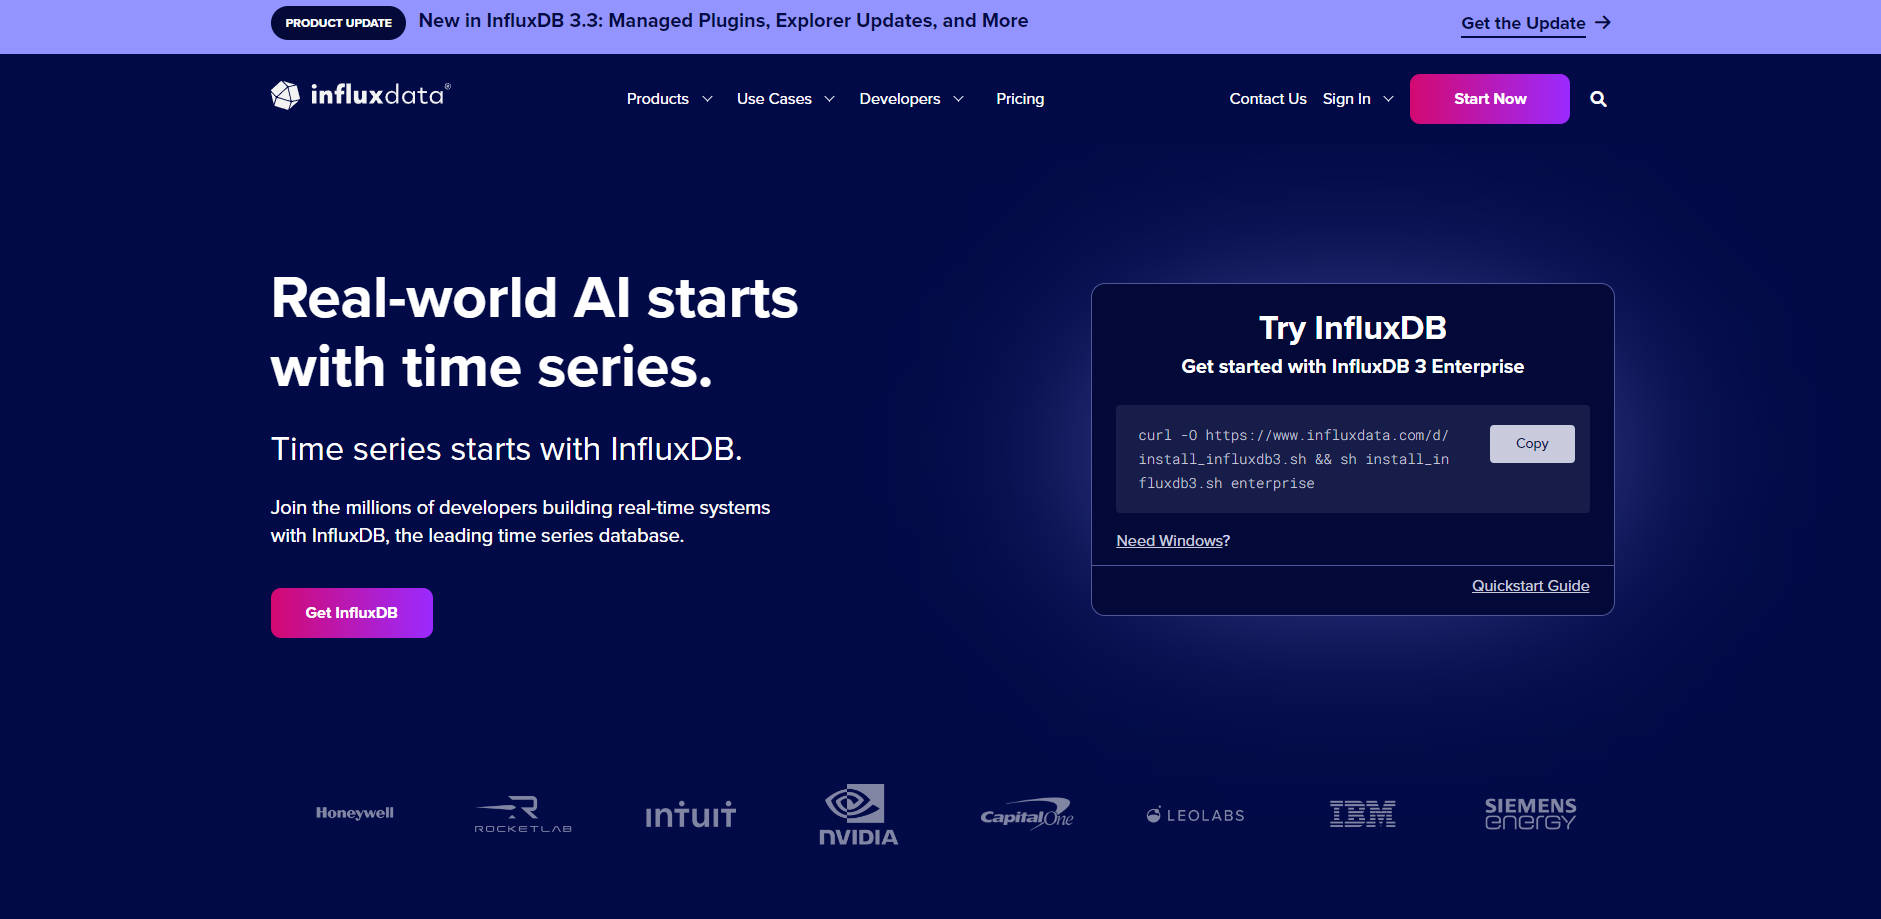Viewport: 1881px width, 919px height.
Task: Expand the Developers dropdown
Action: pos(910,99)
